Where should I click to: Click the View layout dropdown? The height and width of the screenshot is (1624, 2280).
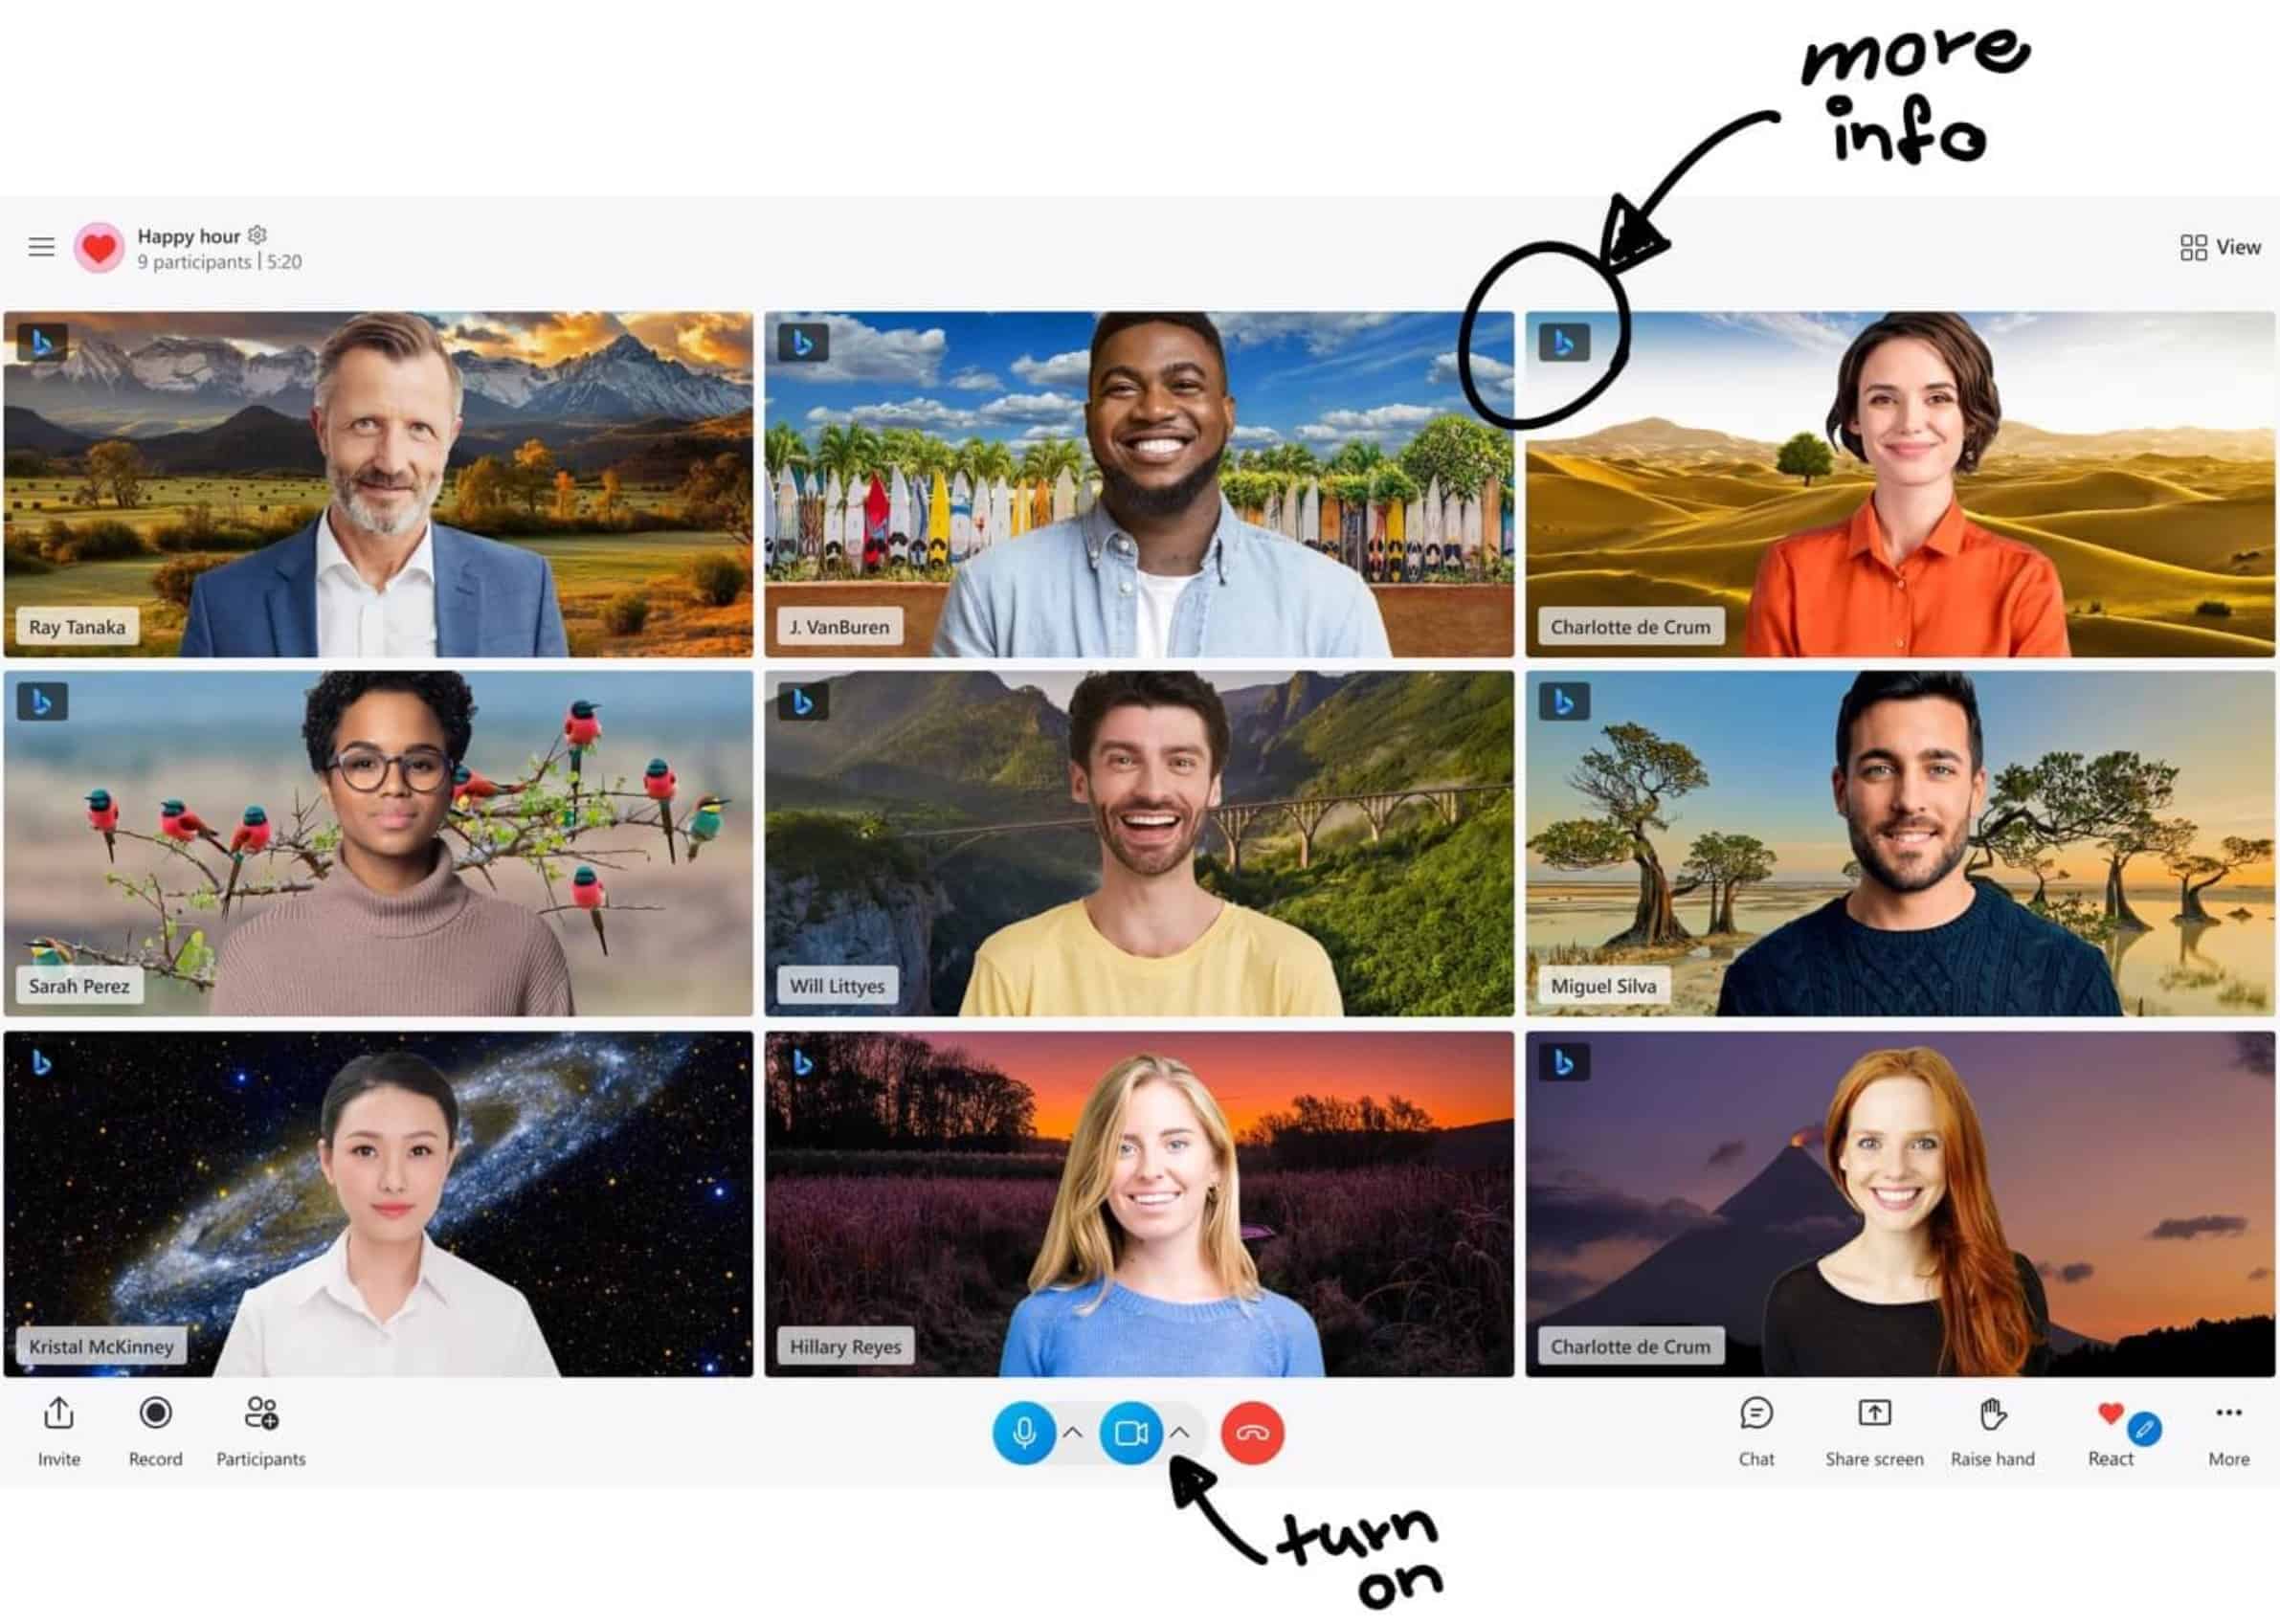2219,246
